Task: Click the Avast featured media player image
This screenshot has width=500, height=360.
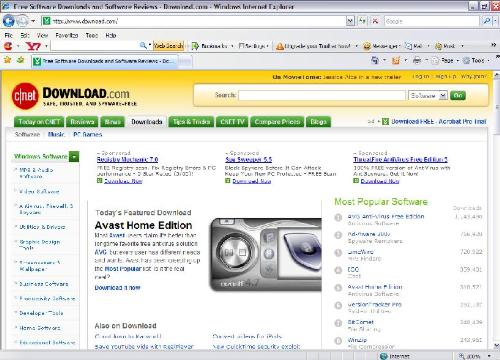Action: (265, 254)
